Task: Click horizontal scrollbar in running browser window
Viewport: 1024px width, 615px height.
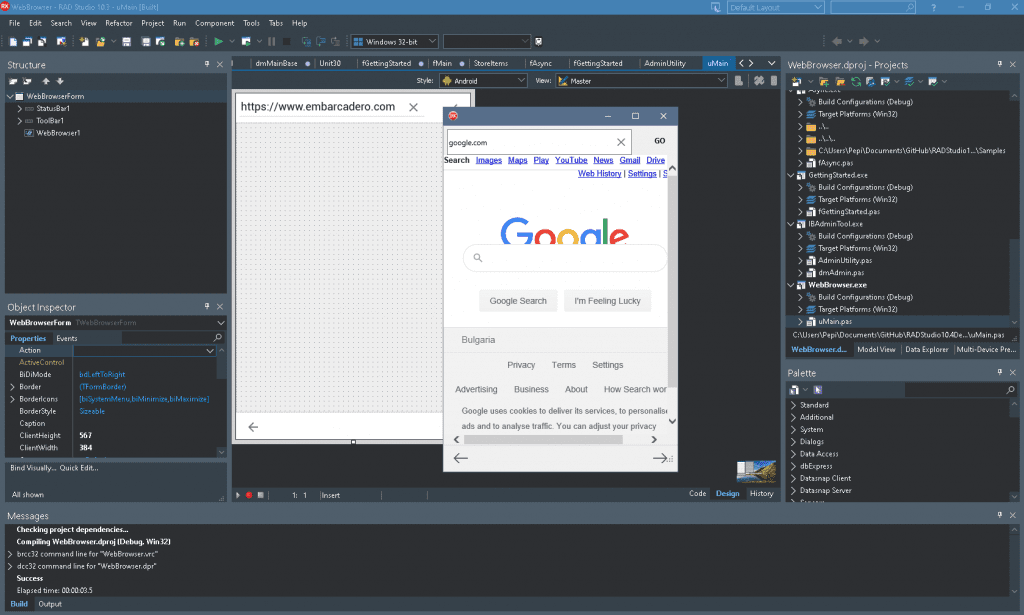Action: pos(543,439)
